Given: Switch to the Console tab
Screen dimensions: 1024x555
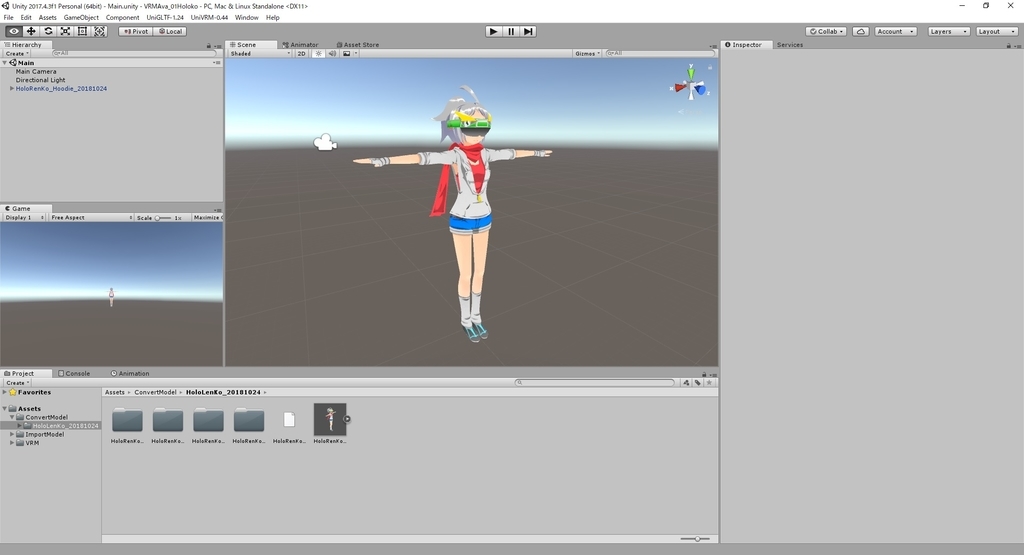Looking at the screenshot, I should click(74, 373).
